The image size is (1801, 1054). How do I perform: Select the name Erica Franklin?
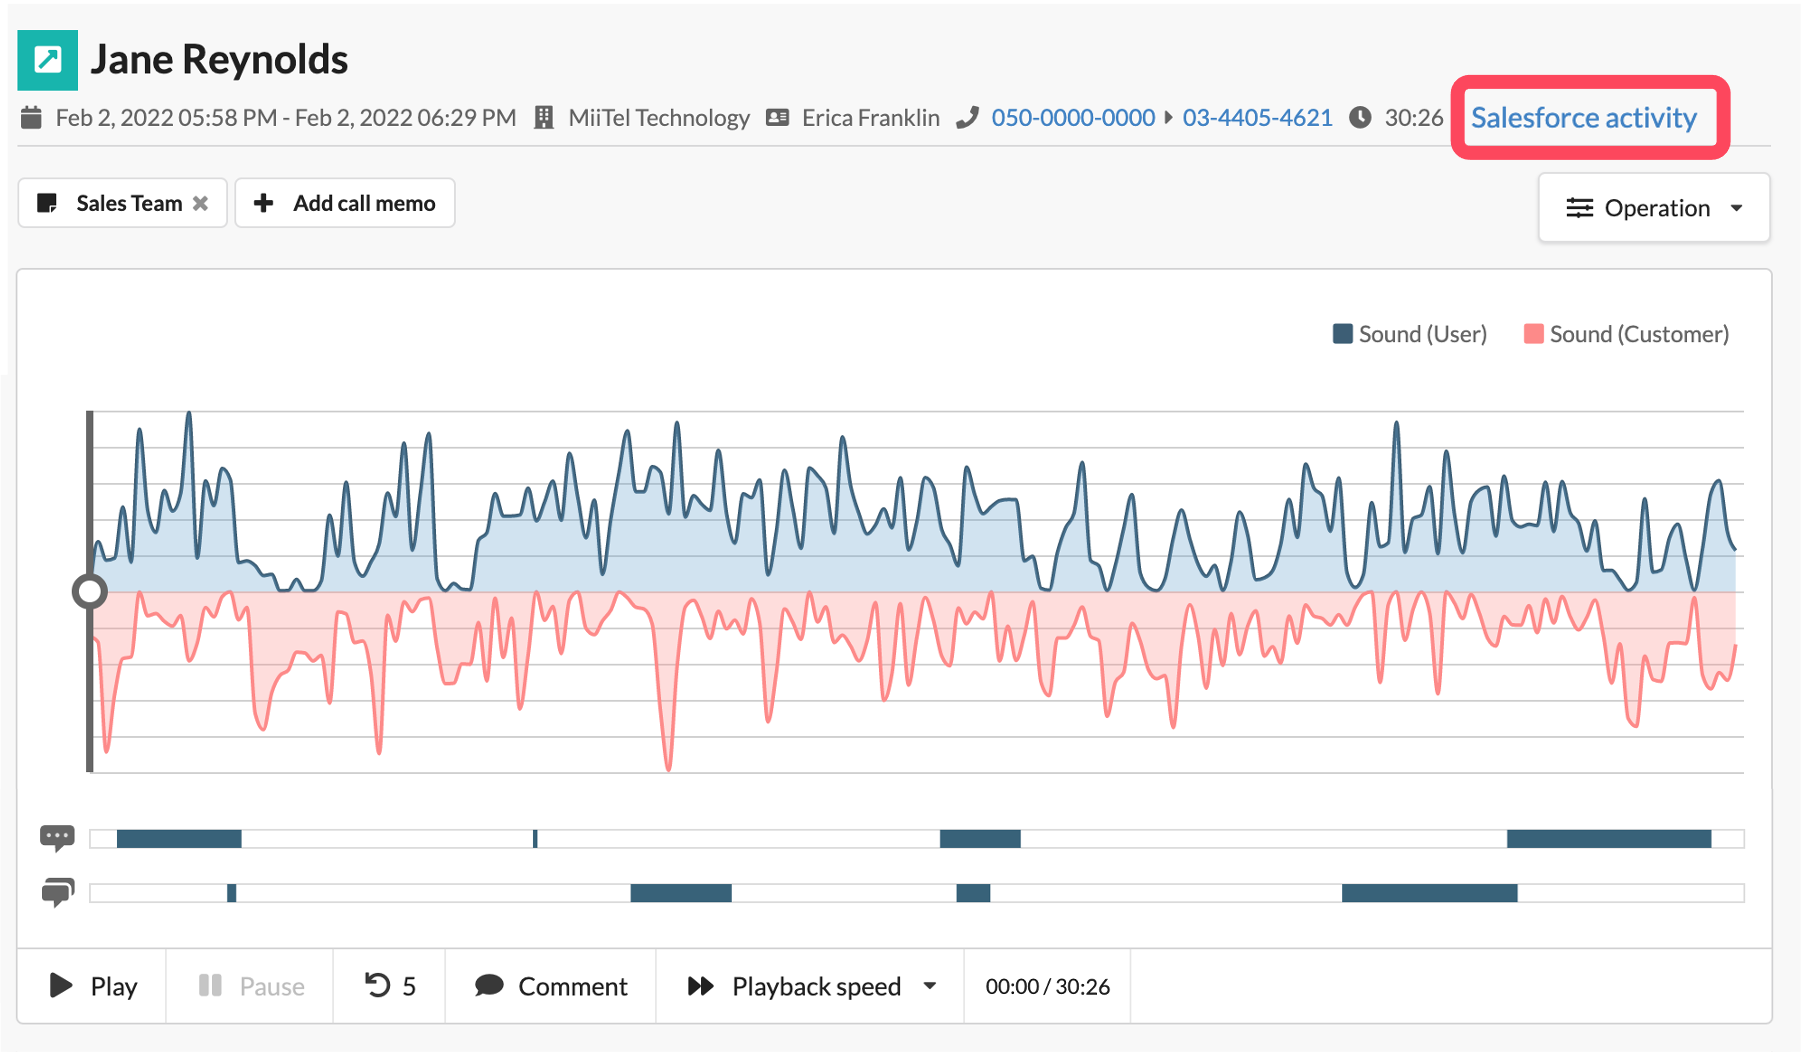[x=871, y=118]
